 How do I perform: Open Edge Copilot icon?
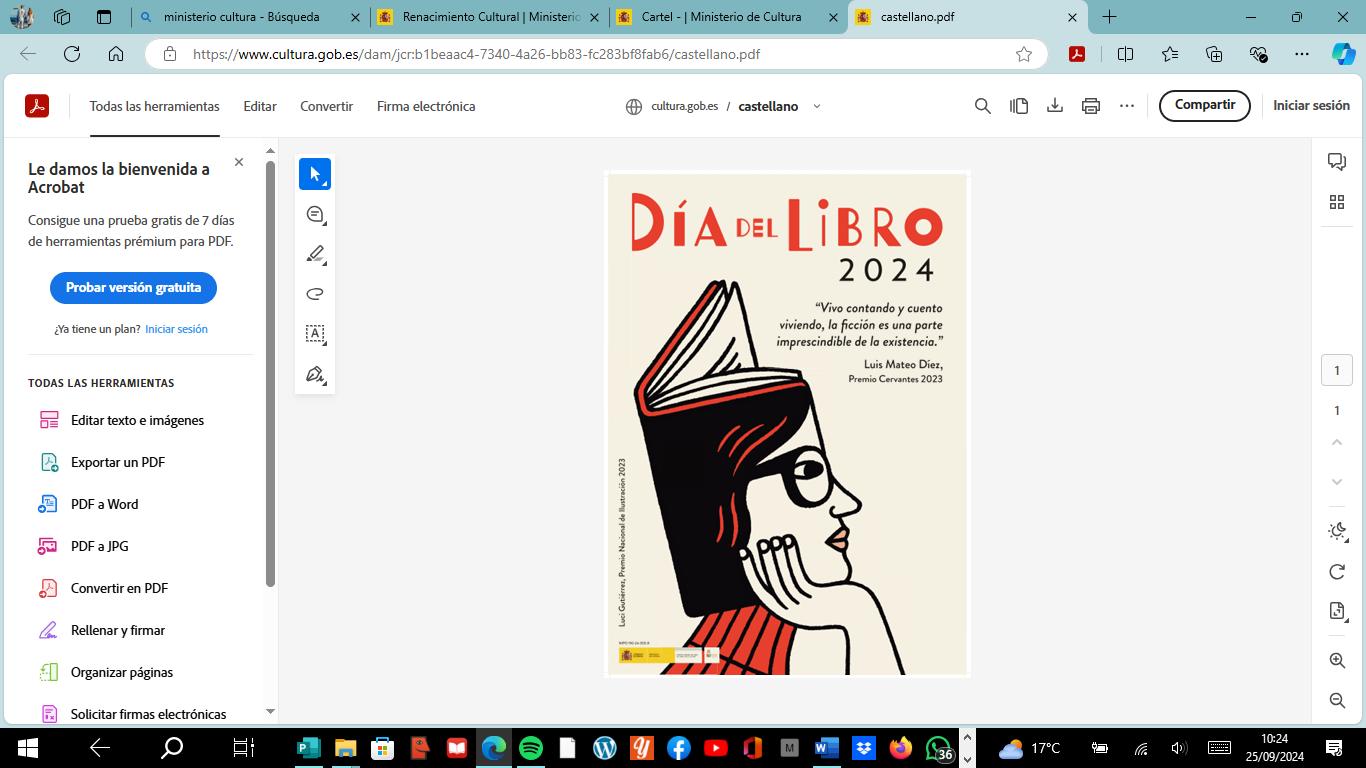[x=1344, y=54]
